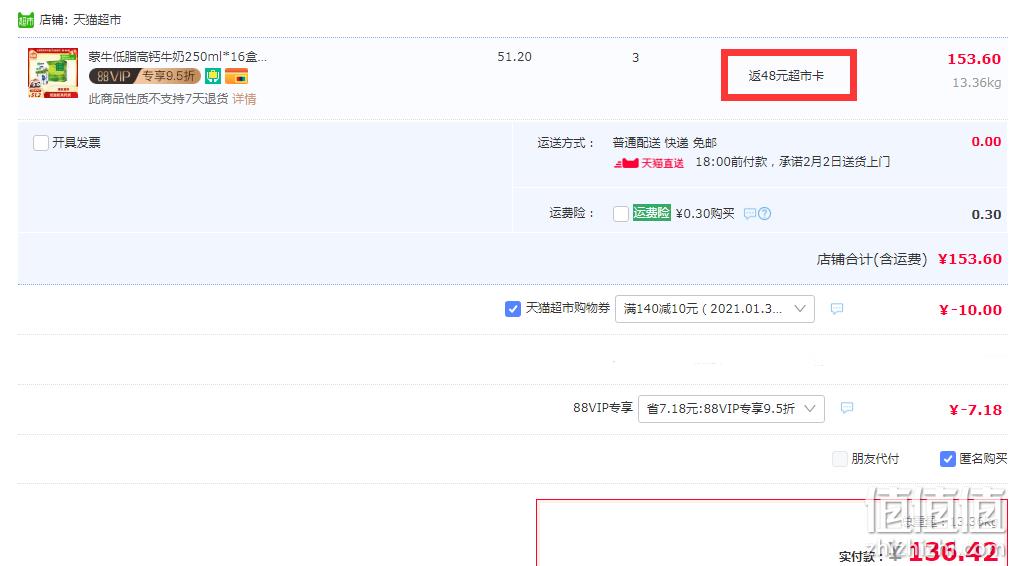Click the 店铺合计 ¥153.60 amount
This screenshot has height=566, width=1015.
click(x=970, y=259)
